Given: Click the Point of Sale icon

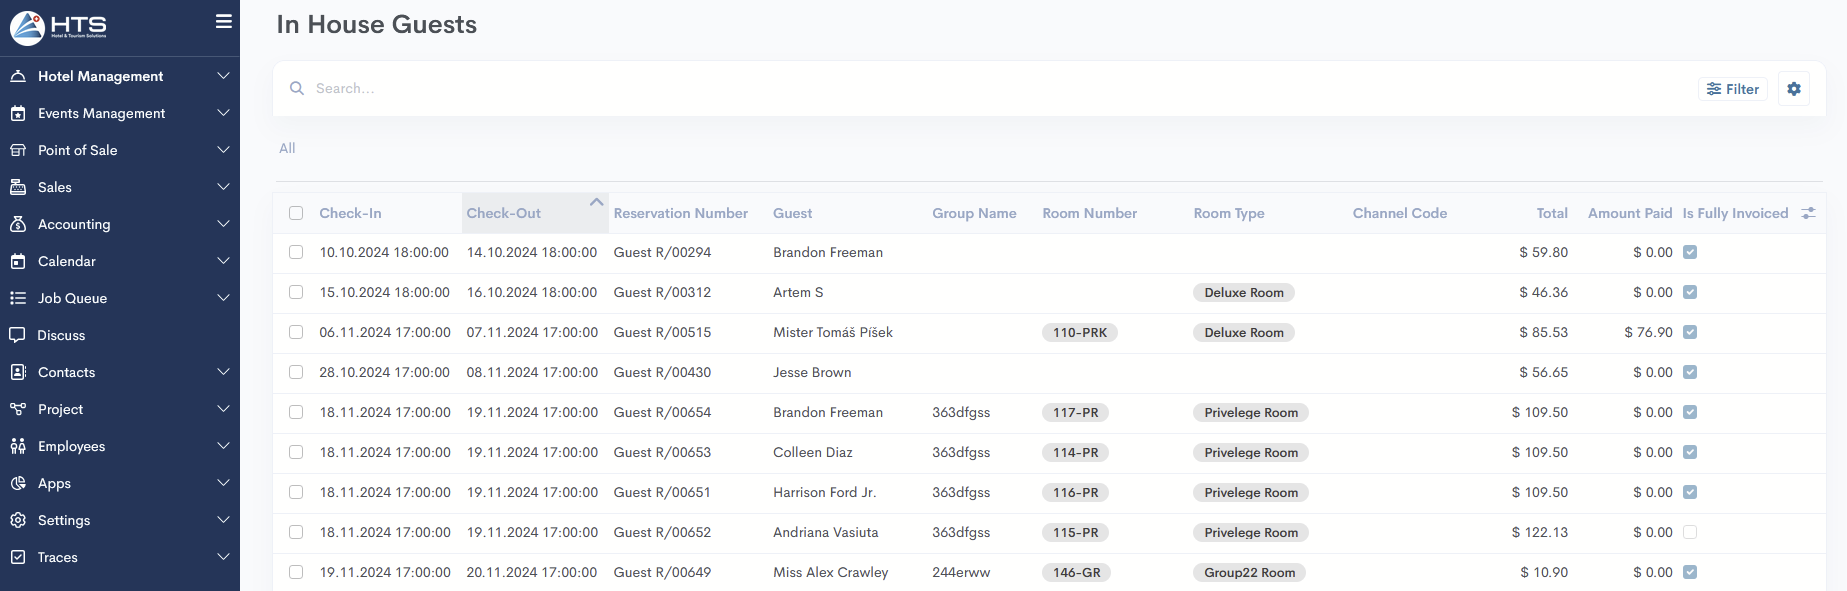Looking at the screenshot, I should coord(18,150).
